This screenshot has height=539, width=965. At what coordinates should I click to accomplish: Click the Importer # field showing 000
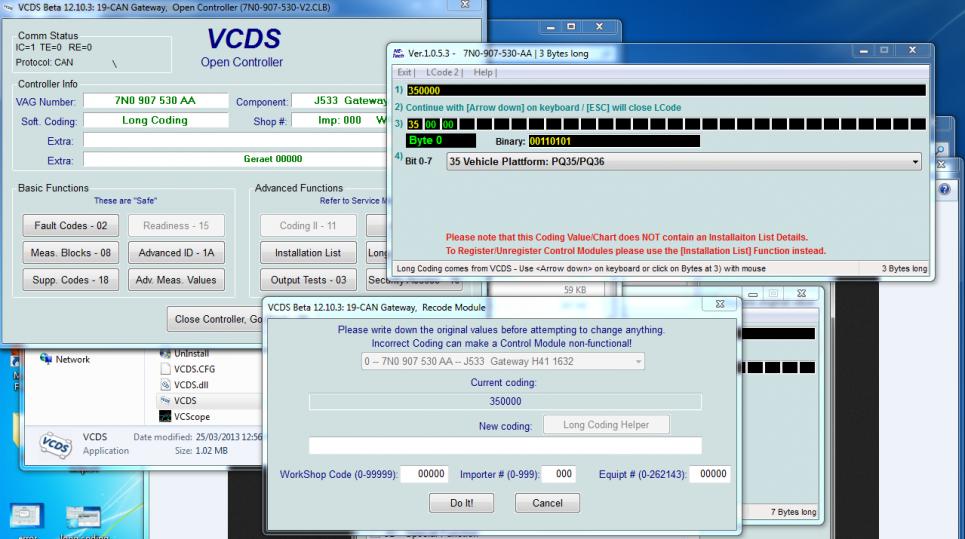coord(559,474)
